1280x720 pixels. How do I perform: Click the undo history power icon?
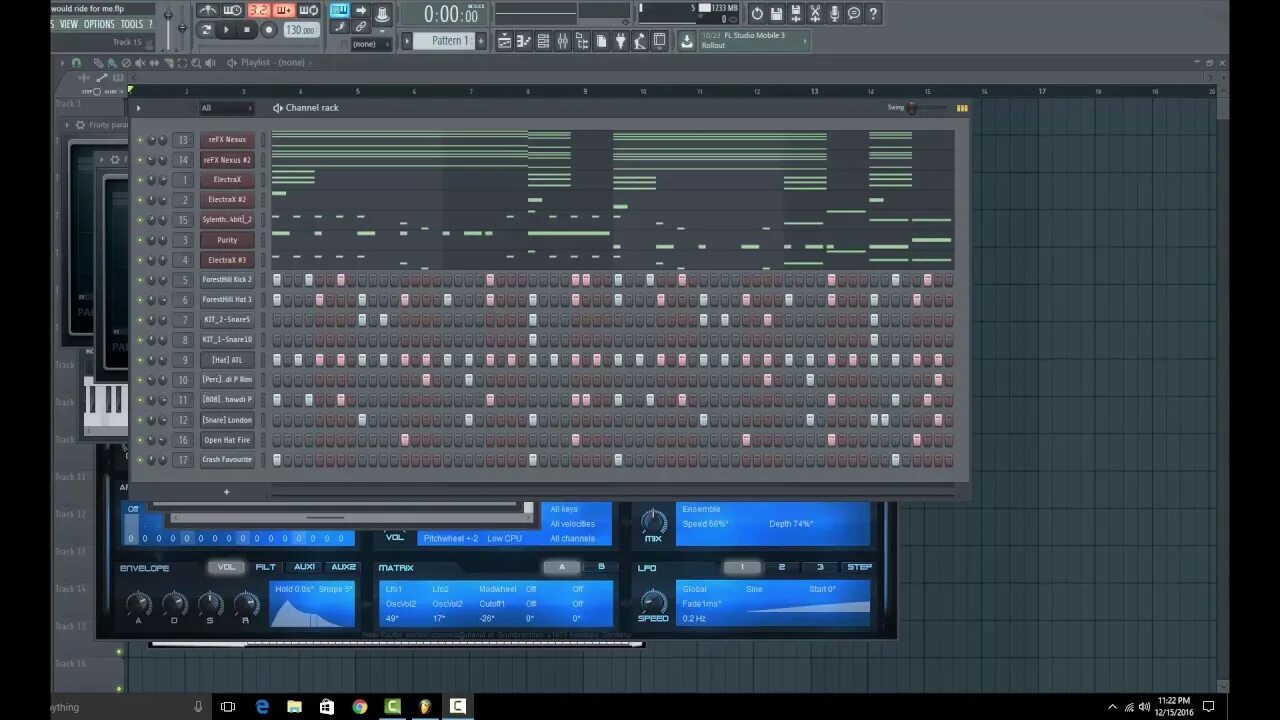pos(757,13)
